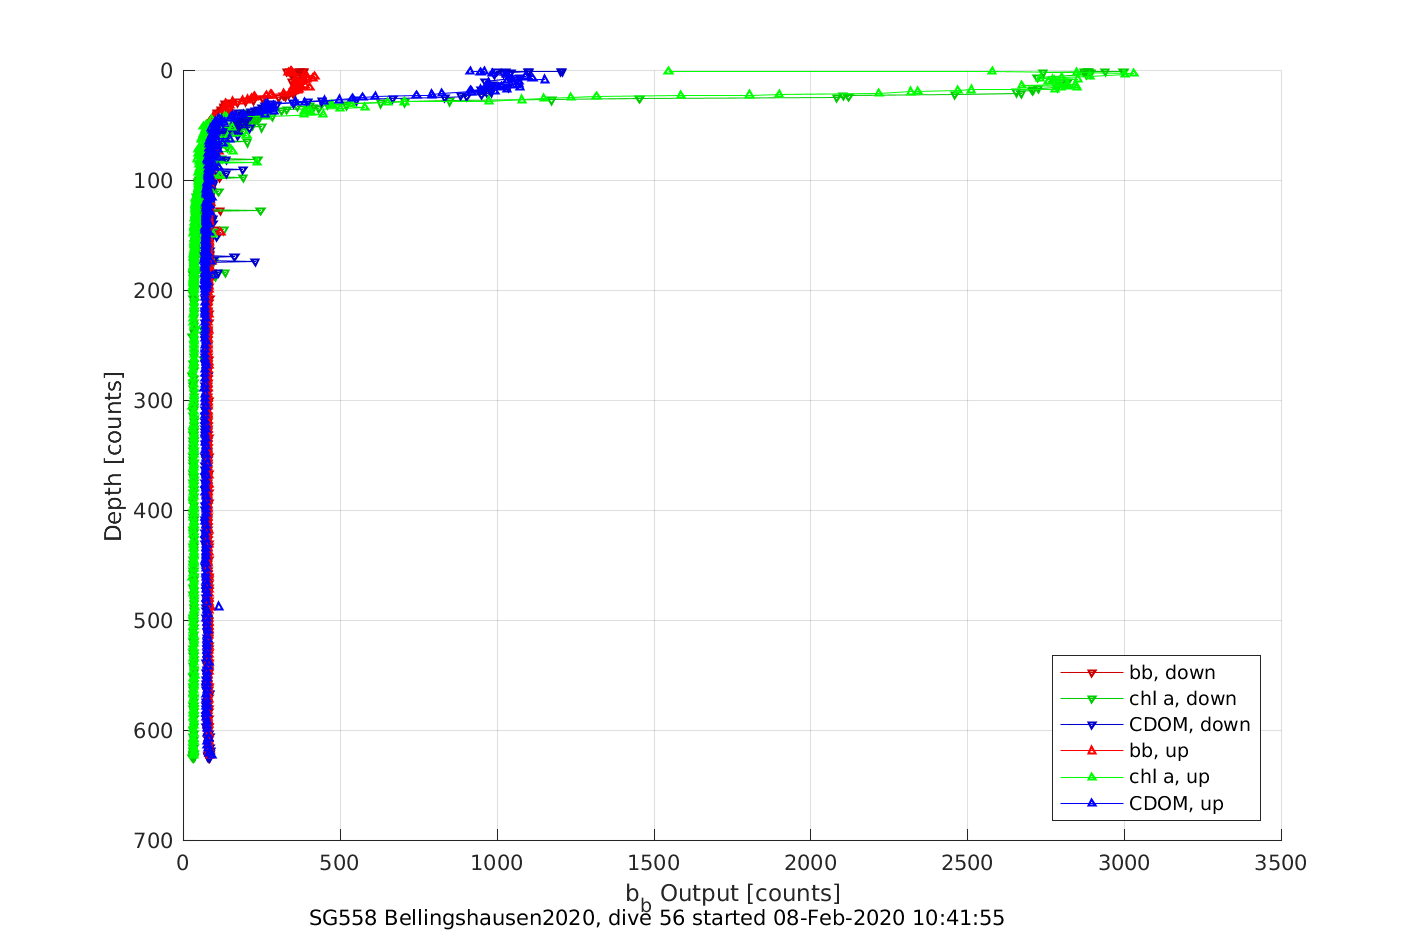Click the red up-triangle marker in legend
This screenshot has width=1417, height=945.
point(1092,750)
